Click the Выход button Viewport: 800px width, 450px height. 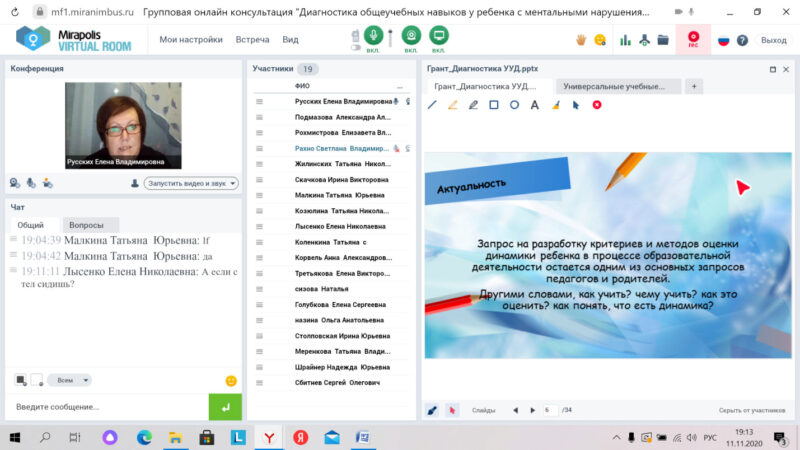pyautogui.click(x=773, y=40)
